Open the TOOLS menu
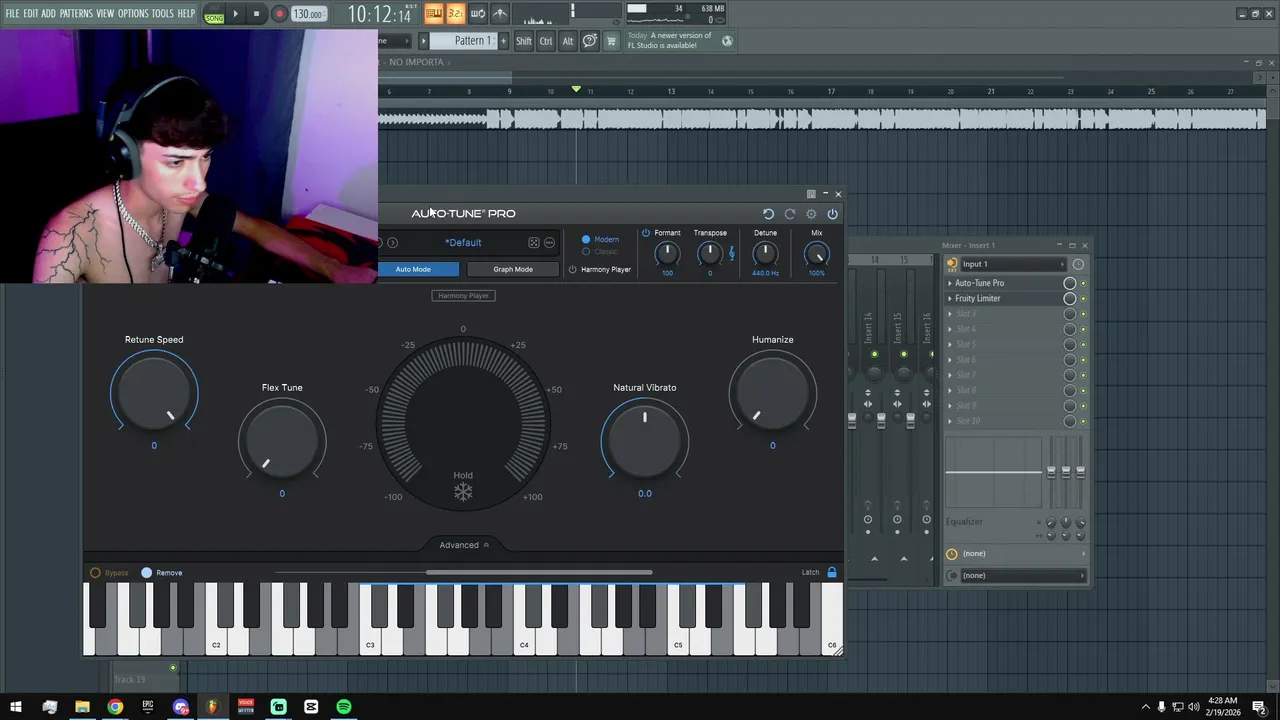The height and width of the screenshot is (720, 1280). (162, 13)
